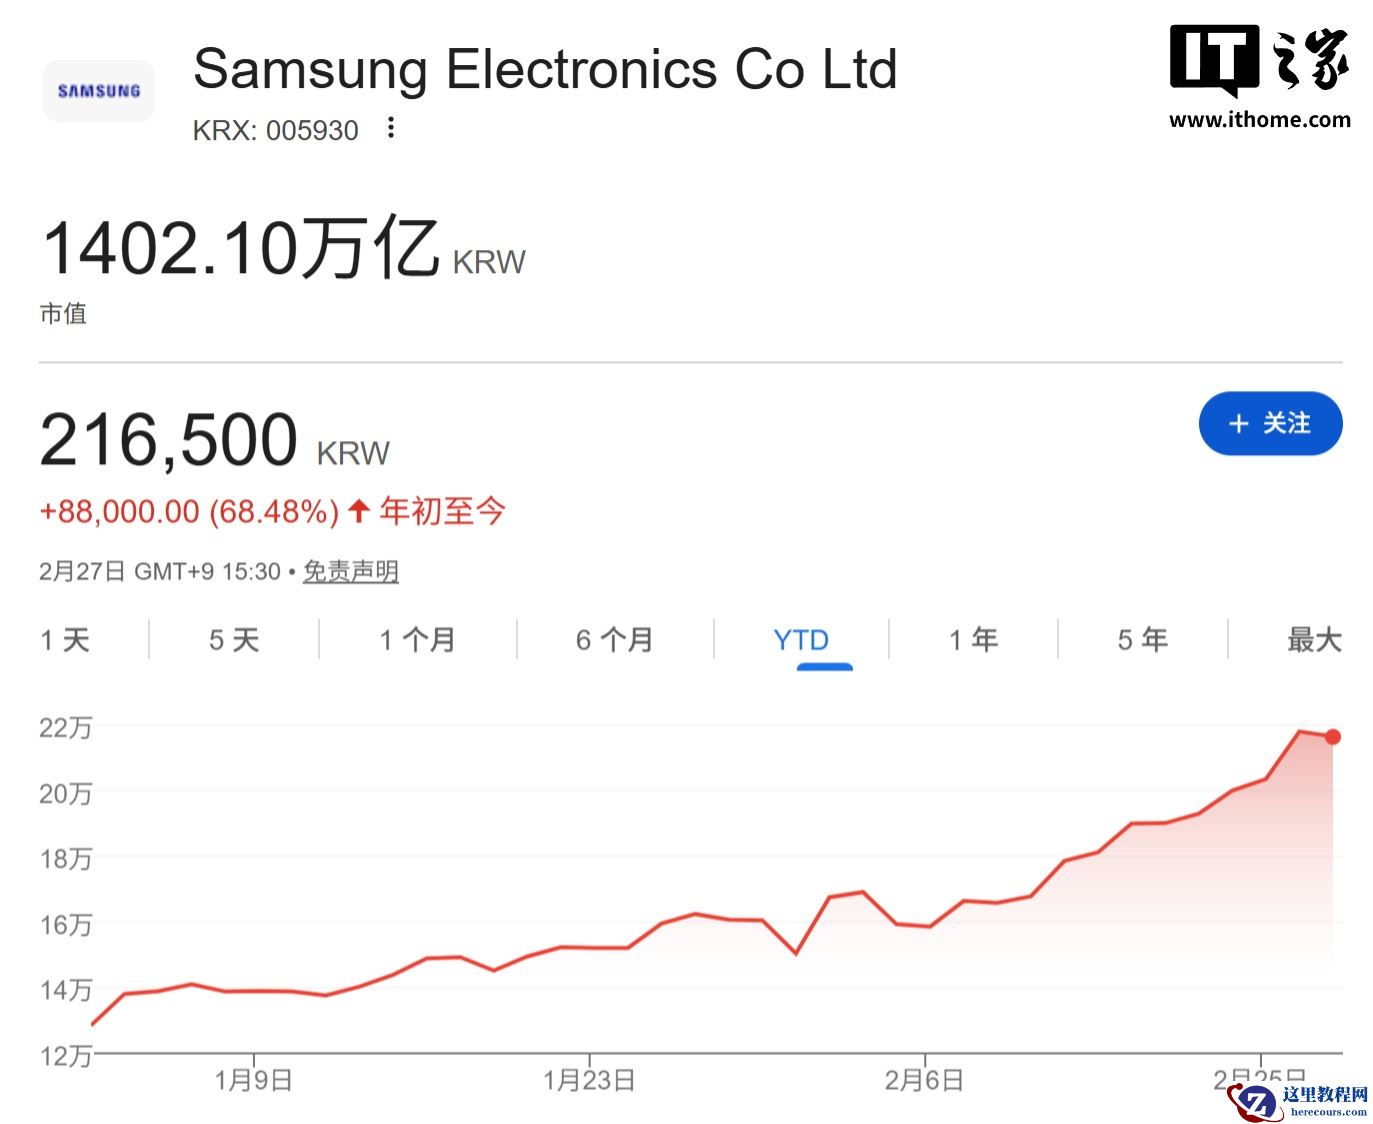Switch to the 6 个月 range tab
Image resolution: width=1373 pixels, height=1124 pixels.
615,639
